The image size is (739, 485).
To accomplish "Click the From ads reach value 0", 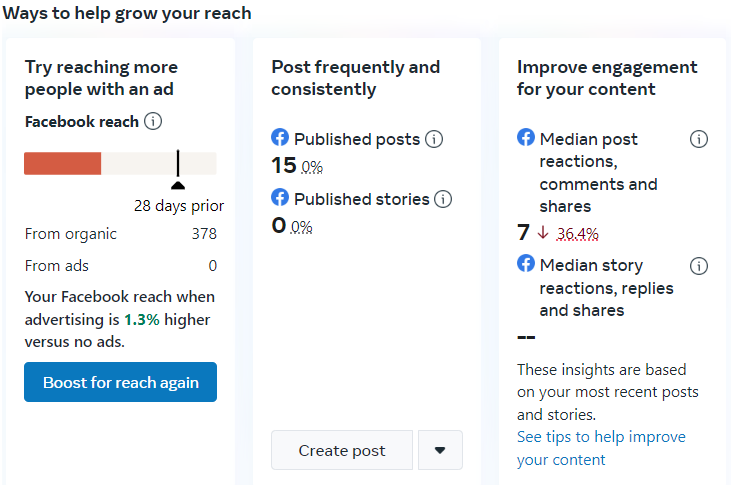I will pyautogui.click(x=212, y=265).
